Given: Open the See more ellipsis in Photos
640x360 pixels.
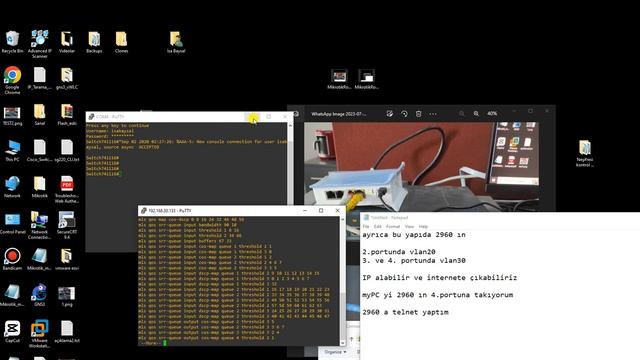Looking at the screenshot, I should pos(433,114).
